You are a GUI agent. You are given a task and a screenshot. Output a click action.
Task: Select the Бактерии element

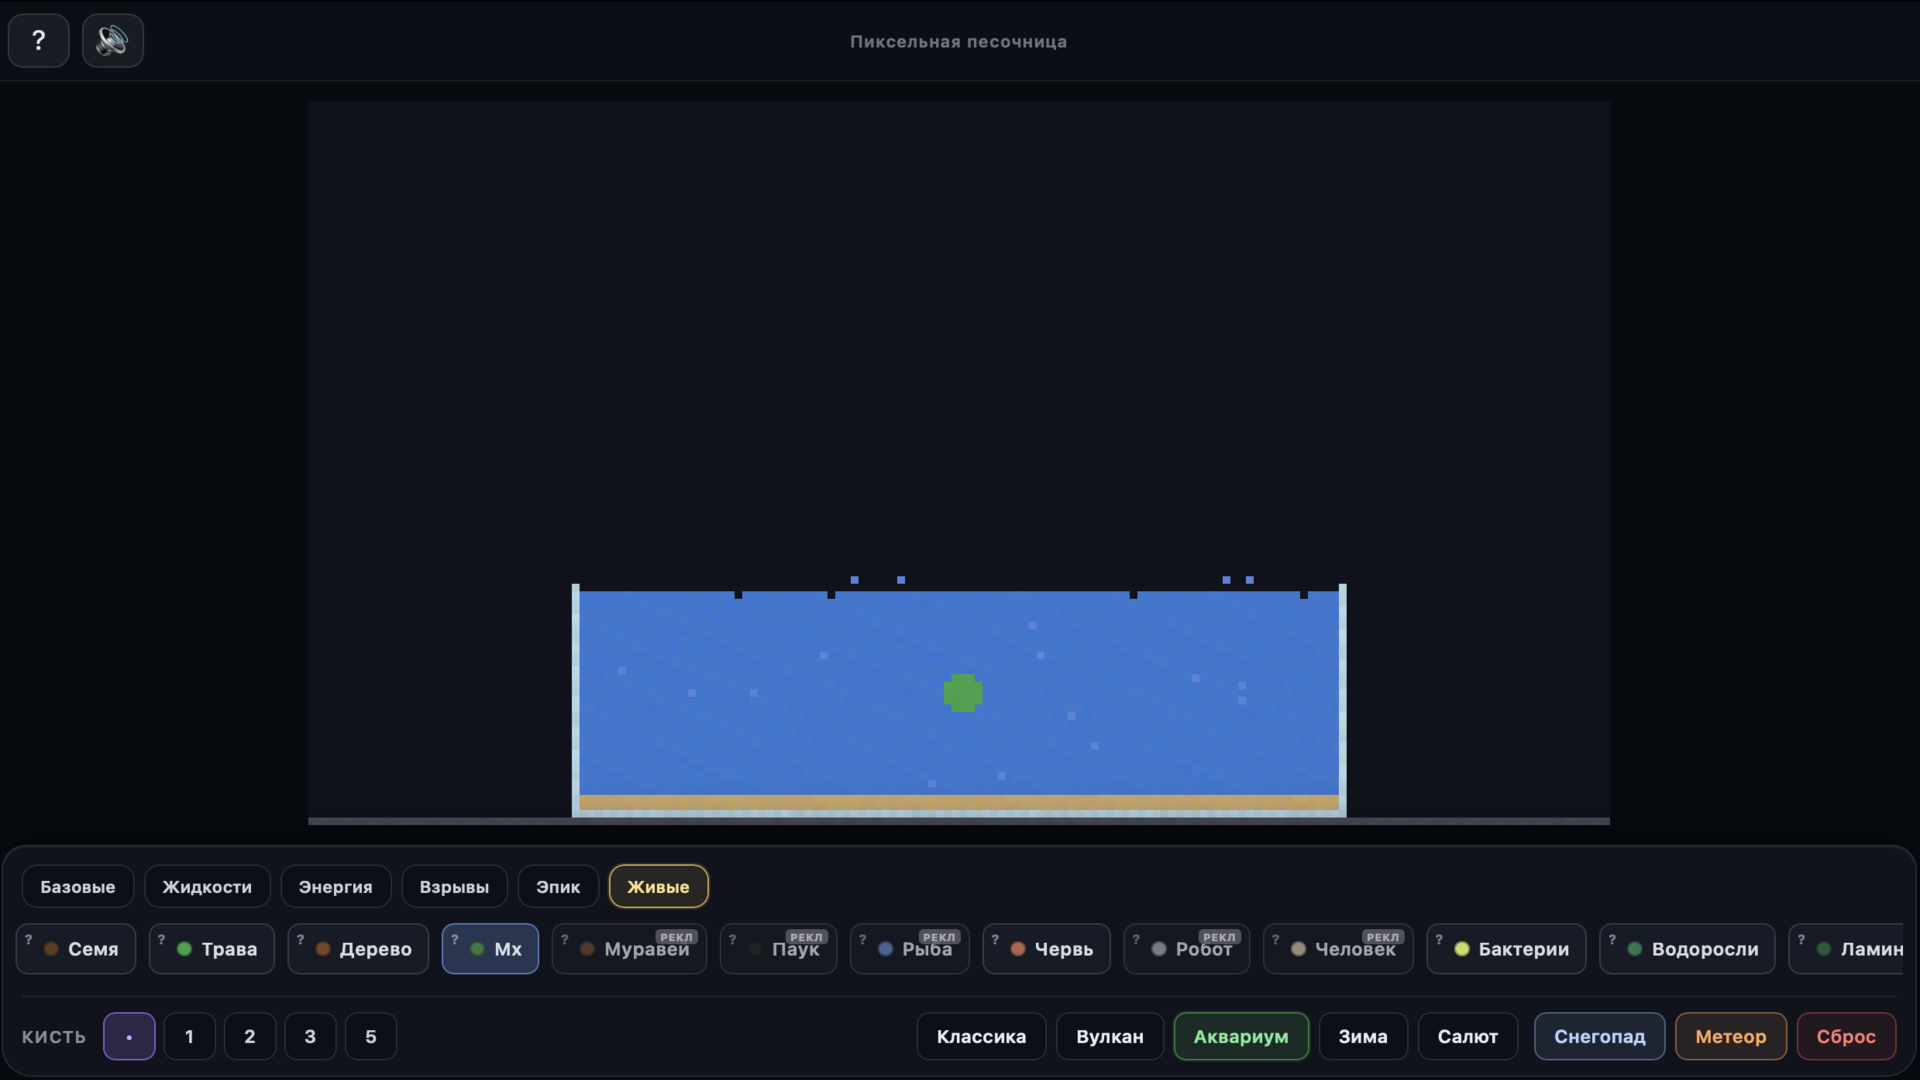click(x=1506, y=949)
